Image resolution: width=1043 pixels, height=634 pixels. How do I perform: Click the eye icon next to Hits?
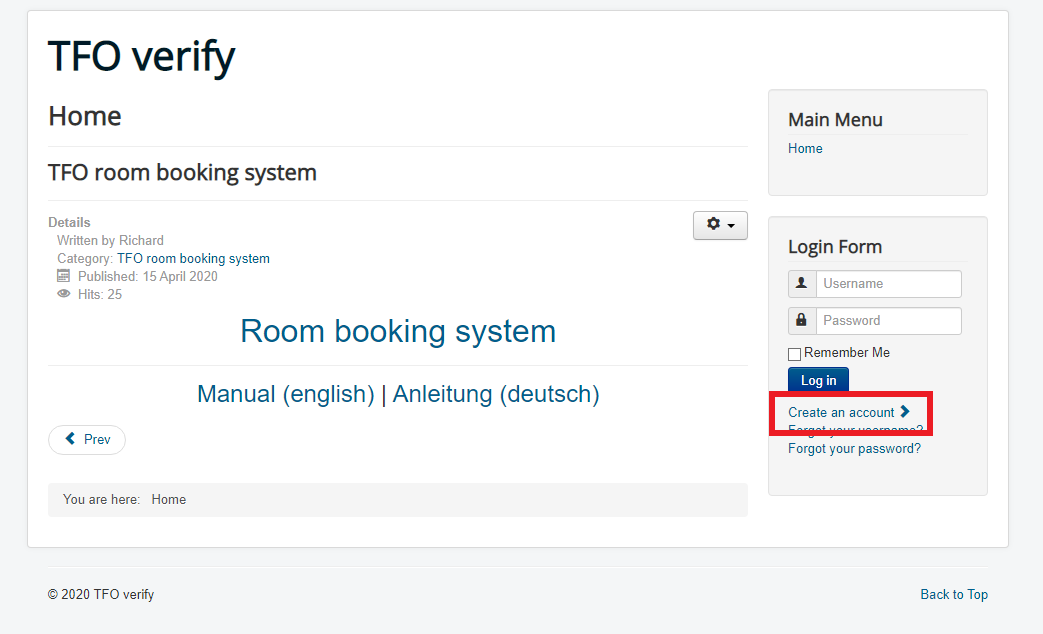pos(64,294)
